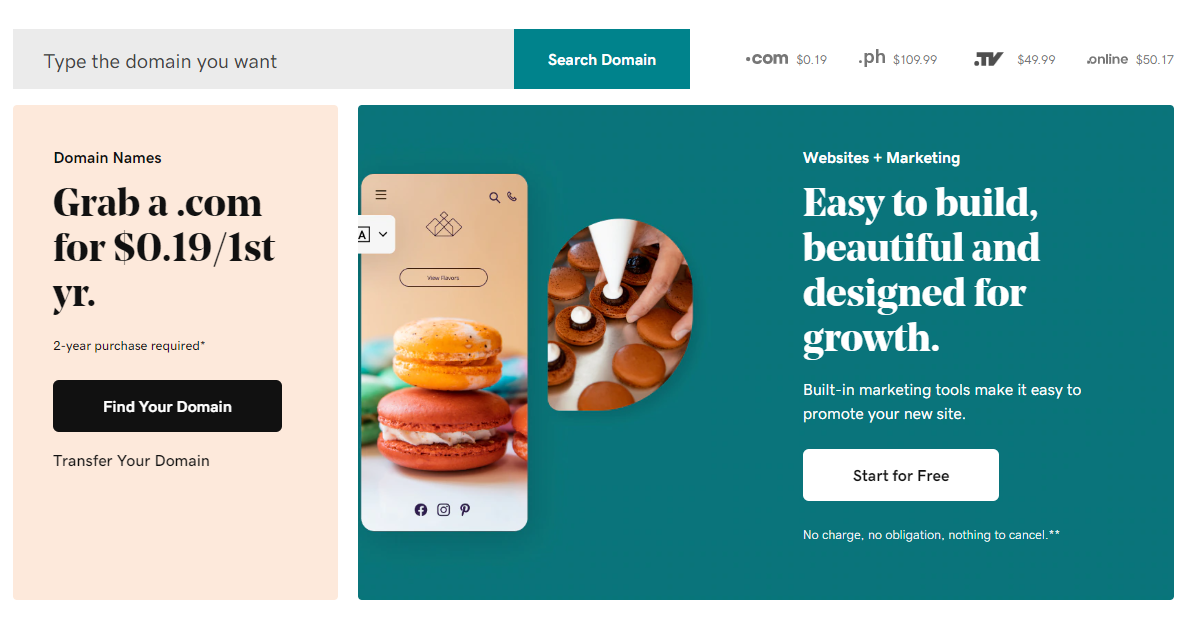Click the Instagram icon in phone mockup

point(443,509)
